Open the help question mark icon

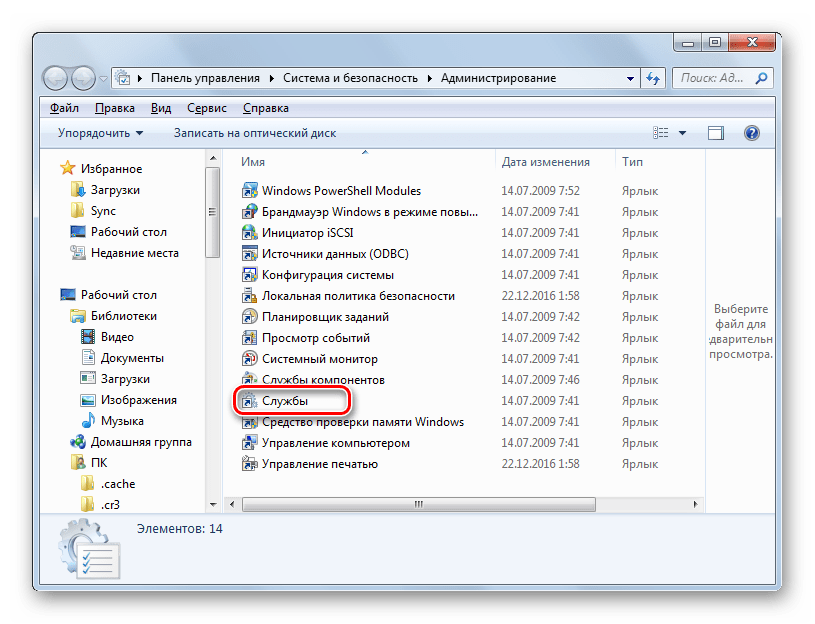(x=752, y=133)
